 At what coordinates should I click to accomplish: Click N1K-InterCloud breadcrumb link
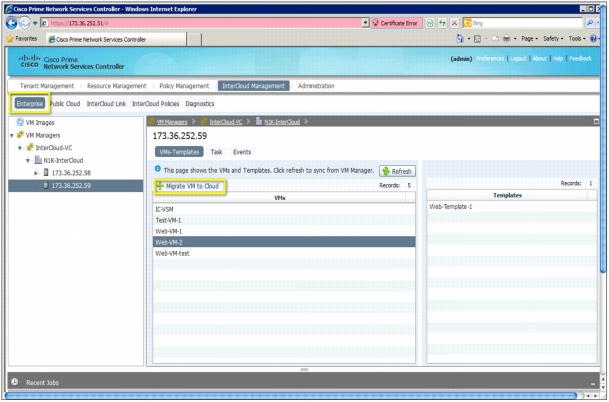282,122
